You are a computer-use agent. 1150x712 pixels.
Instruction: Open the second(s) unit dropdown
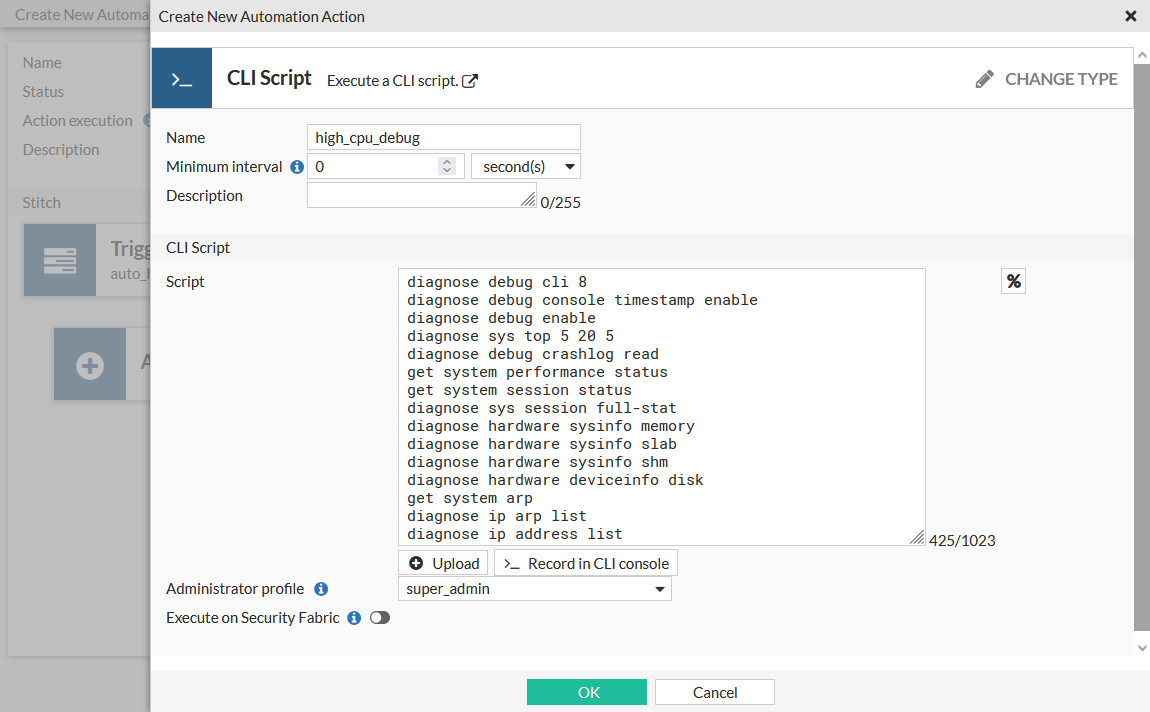click(525, 166)
